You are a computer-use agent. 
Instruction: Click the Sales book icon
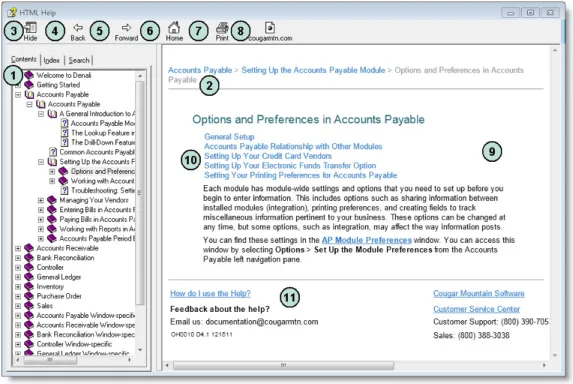pos(29,305)
